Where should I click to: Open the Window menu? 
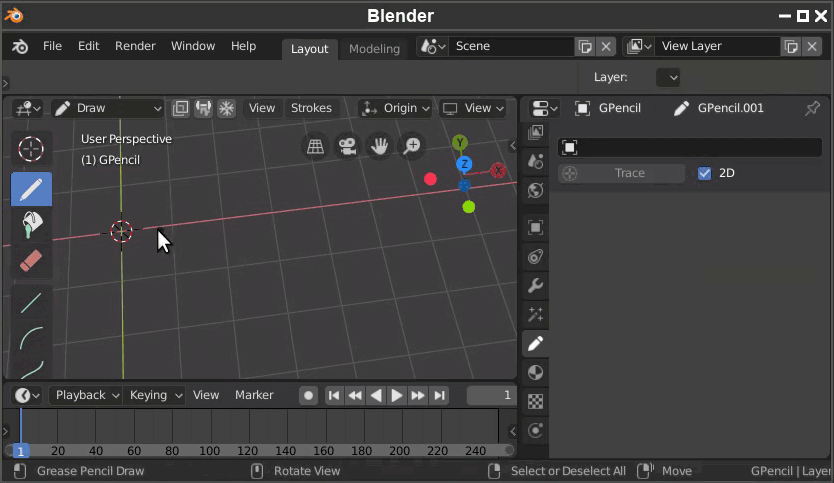pyautogui.click(x=193, y=46)
